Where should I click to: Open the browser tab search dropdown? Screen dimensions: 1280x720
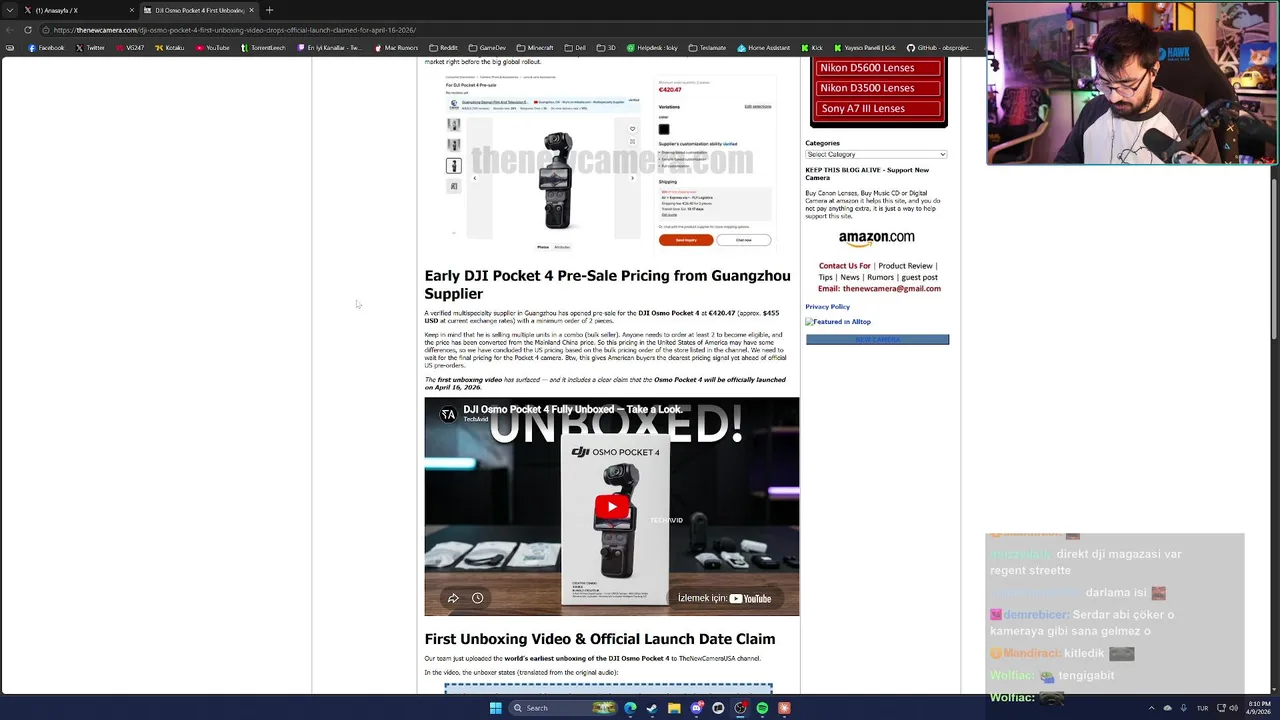[x=10, y=10]
